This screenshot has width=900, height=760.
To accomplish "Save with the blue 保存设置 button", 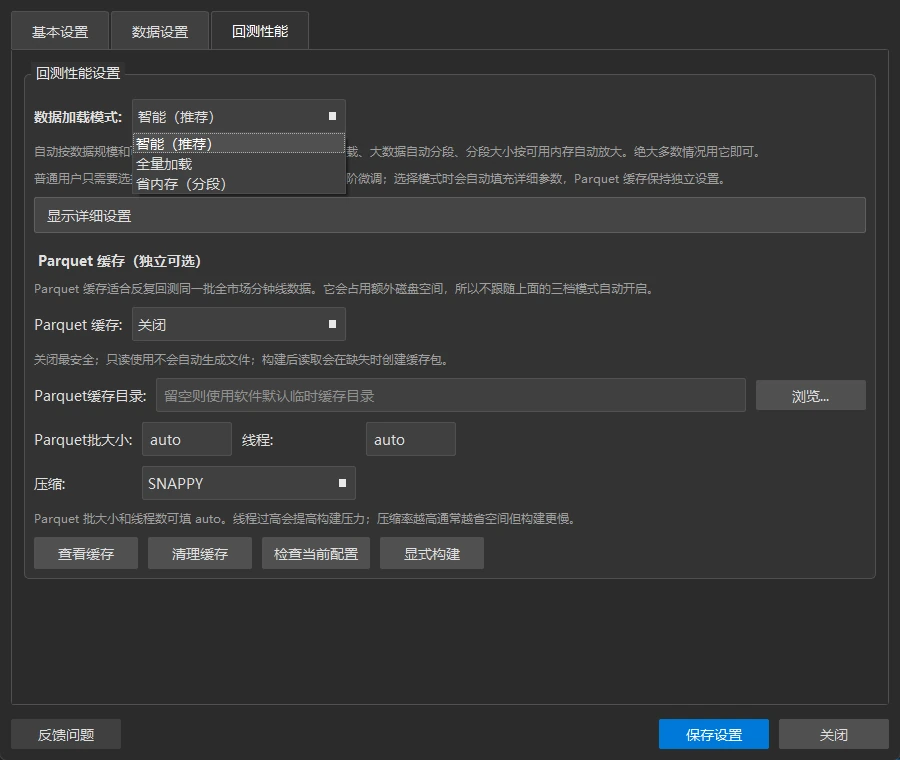I will (x=713, y=734).
